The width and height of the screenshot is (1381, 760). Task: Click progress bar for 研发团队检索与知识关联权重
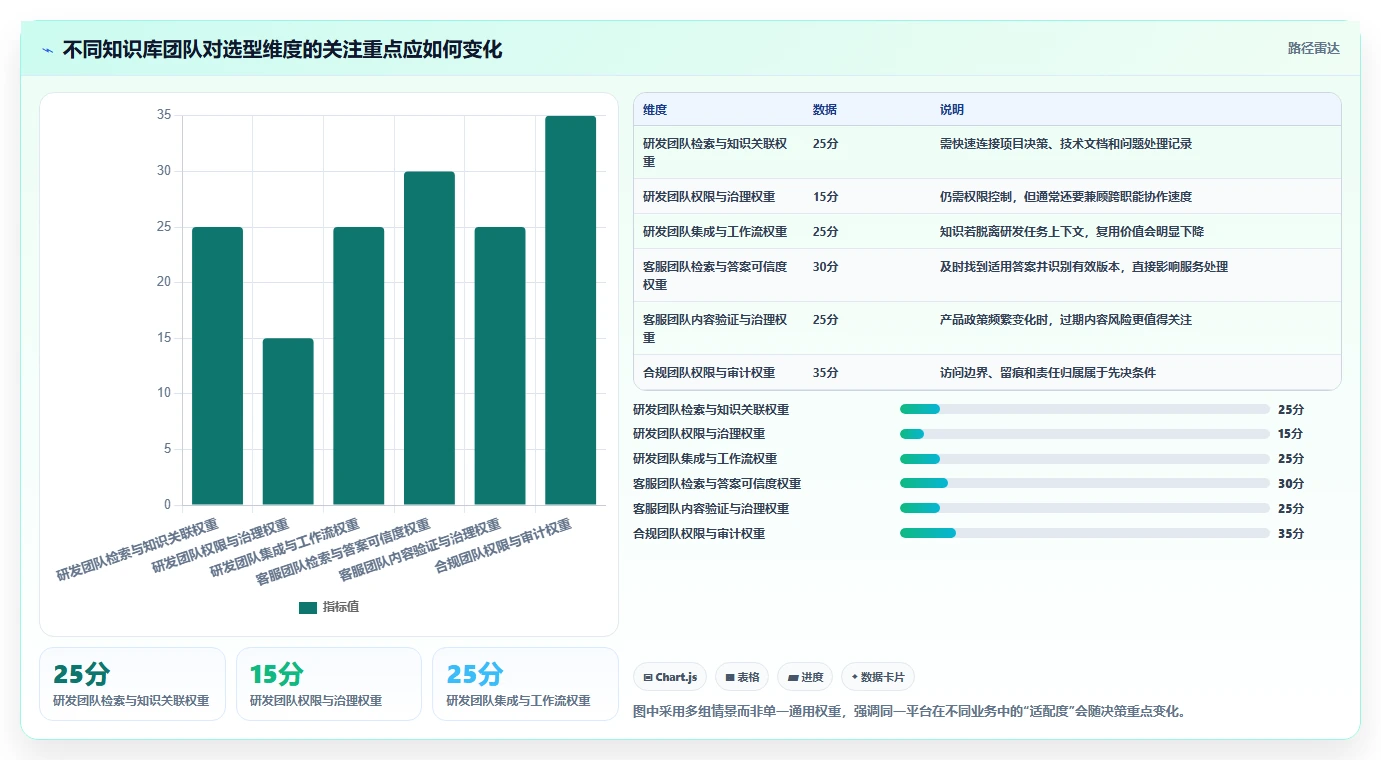(1085, 409)
